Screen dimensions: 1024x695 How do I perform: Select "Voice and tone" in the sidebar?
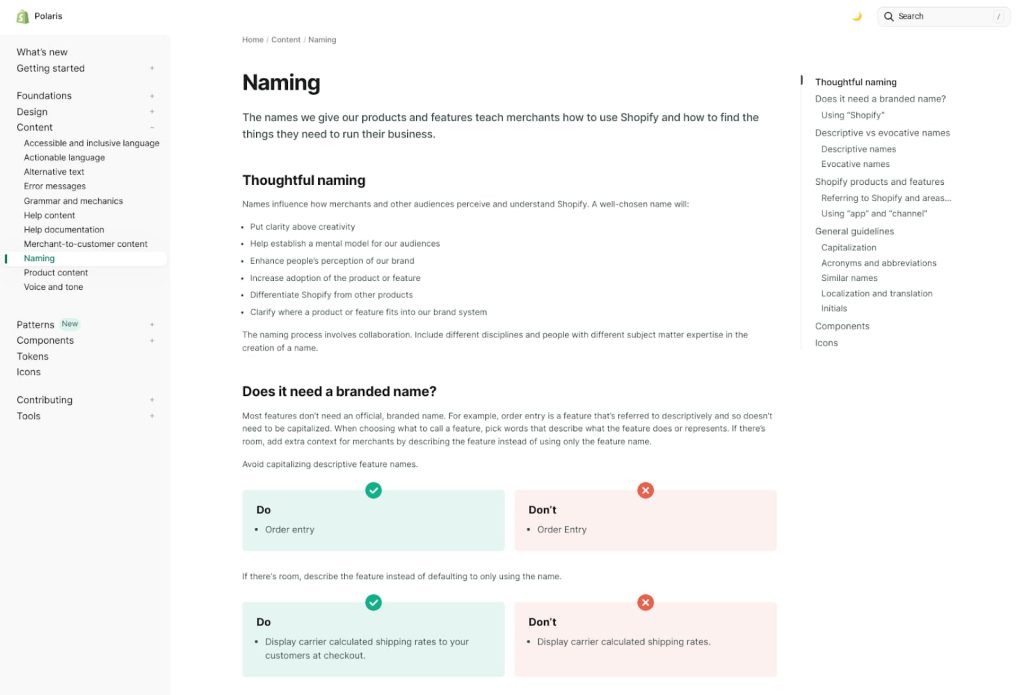[53, 286]
